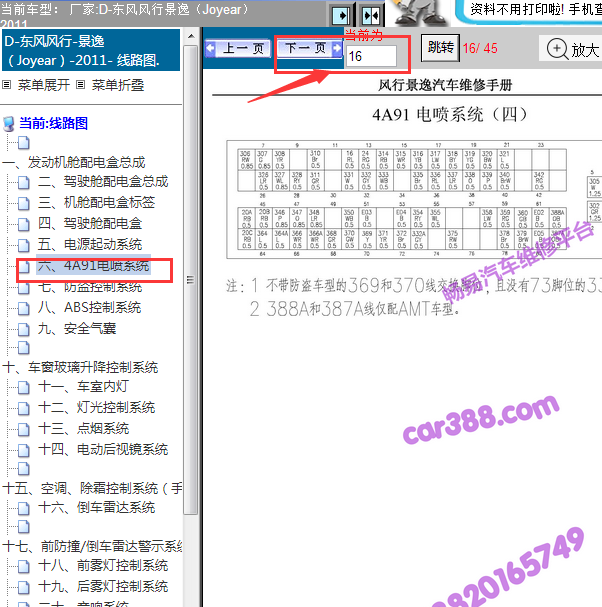Screen dimensions: 602x607
Task: Click the 16/ 45 page counter text
Action: click(x=480, y=48)
